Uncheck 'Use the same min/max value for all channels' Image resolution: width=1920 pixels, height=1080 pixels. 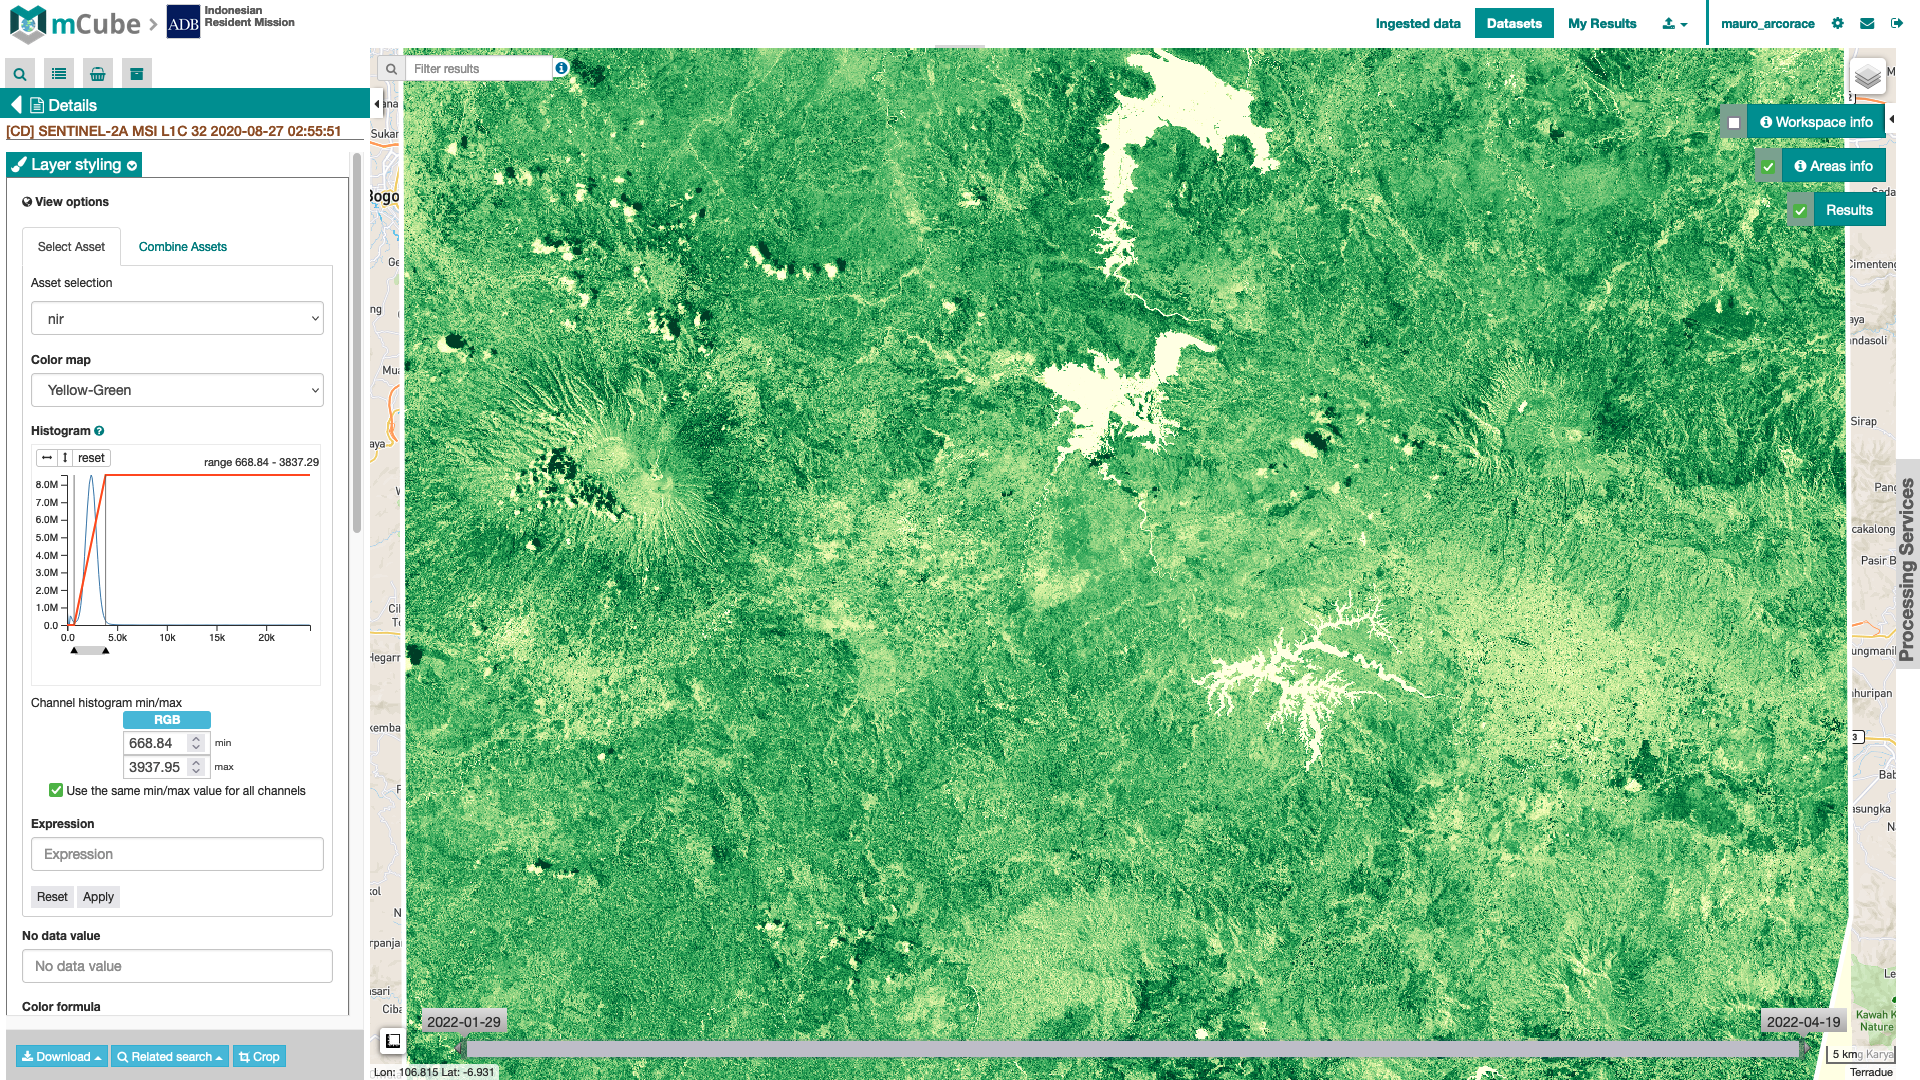(x=57, y=790)
